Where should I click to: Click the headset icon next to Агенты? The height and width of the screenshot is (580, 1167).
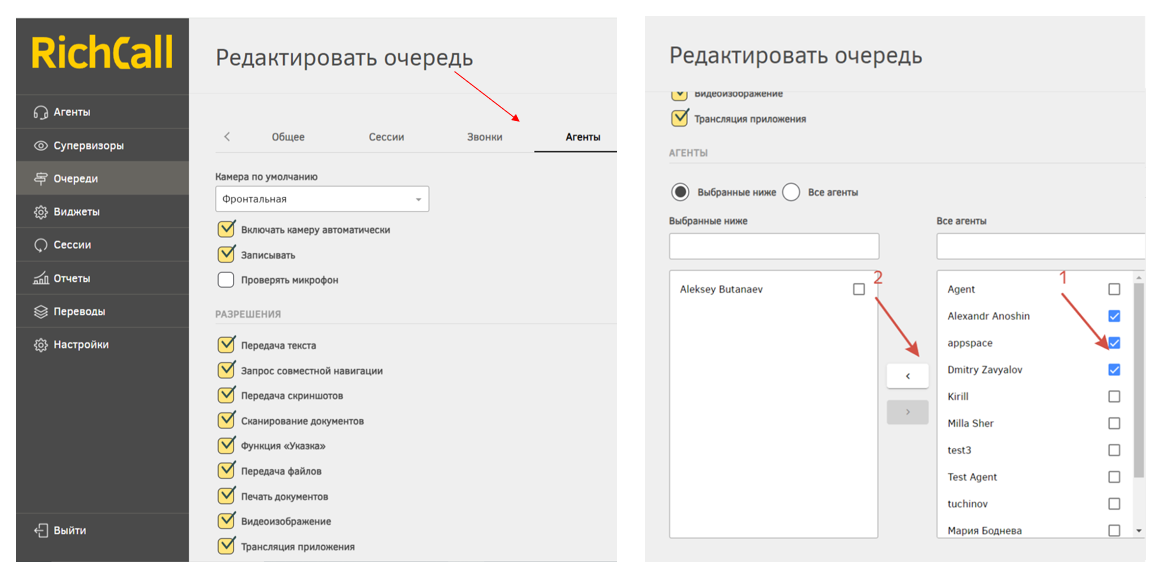click(41, 112)
